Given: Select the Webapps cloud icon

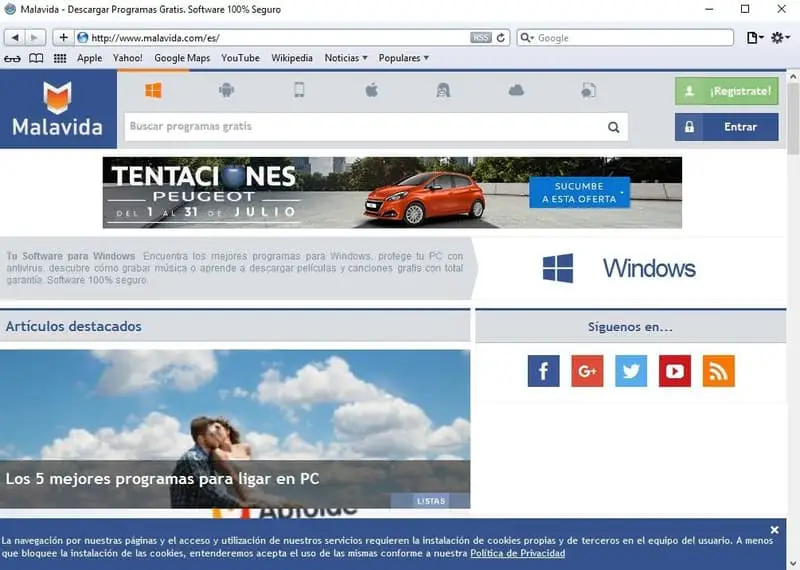Looking at the screenshot, I should click(x=516, y=91).
